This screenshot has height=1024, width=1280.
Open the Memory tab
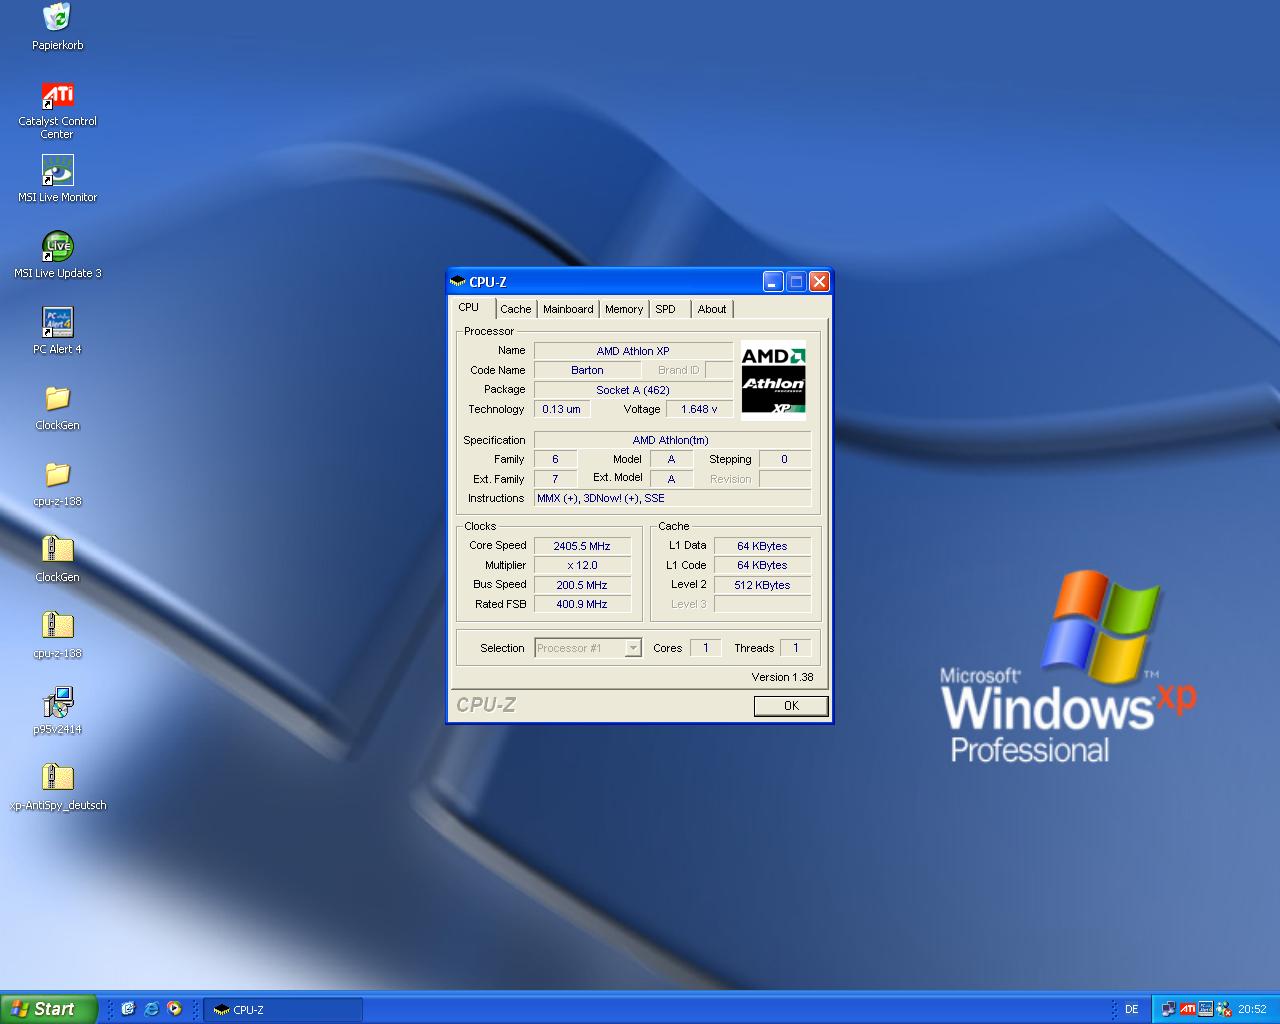(x=624, y=309)
